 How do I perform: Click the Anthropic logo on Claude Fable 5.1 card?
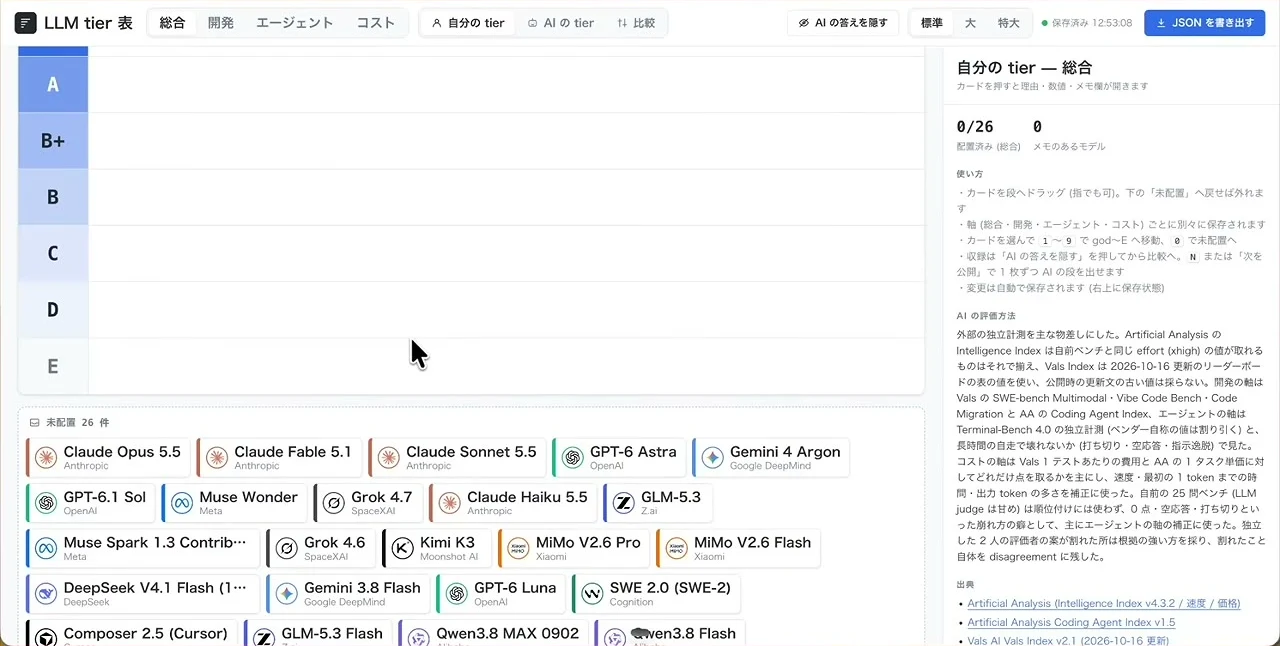click(217, 458)
